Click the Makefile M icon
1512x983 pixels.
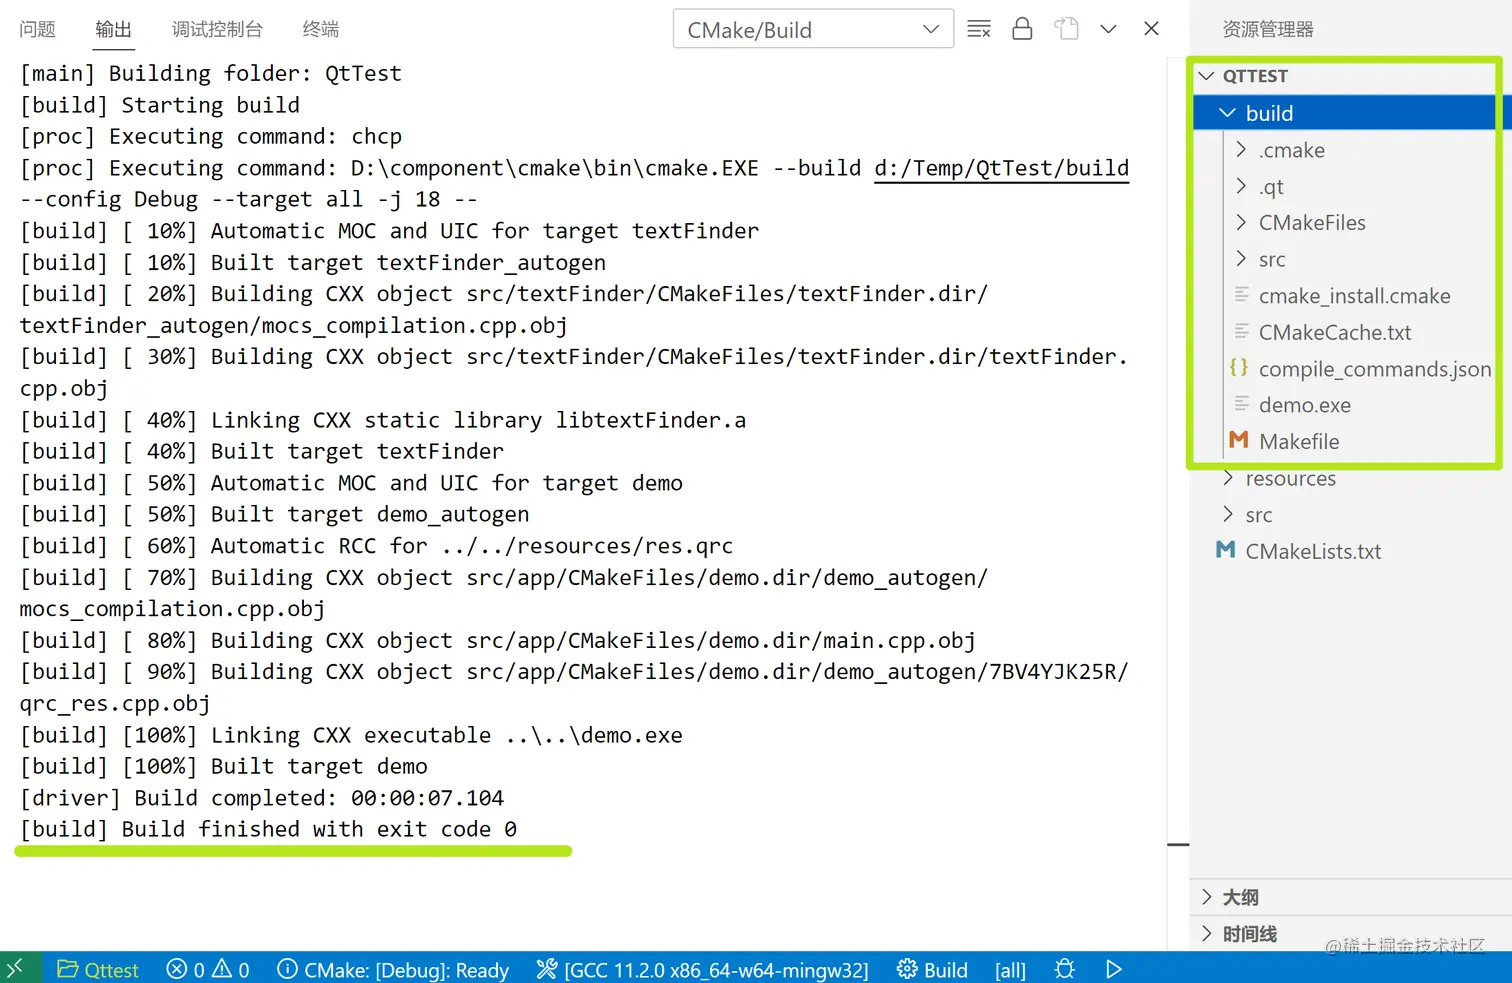(x=1239, y=440)
